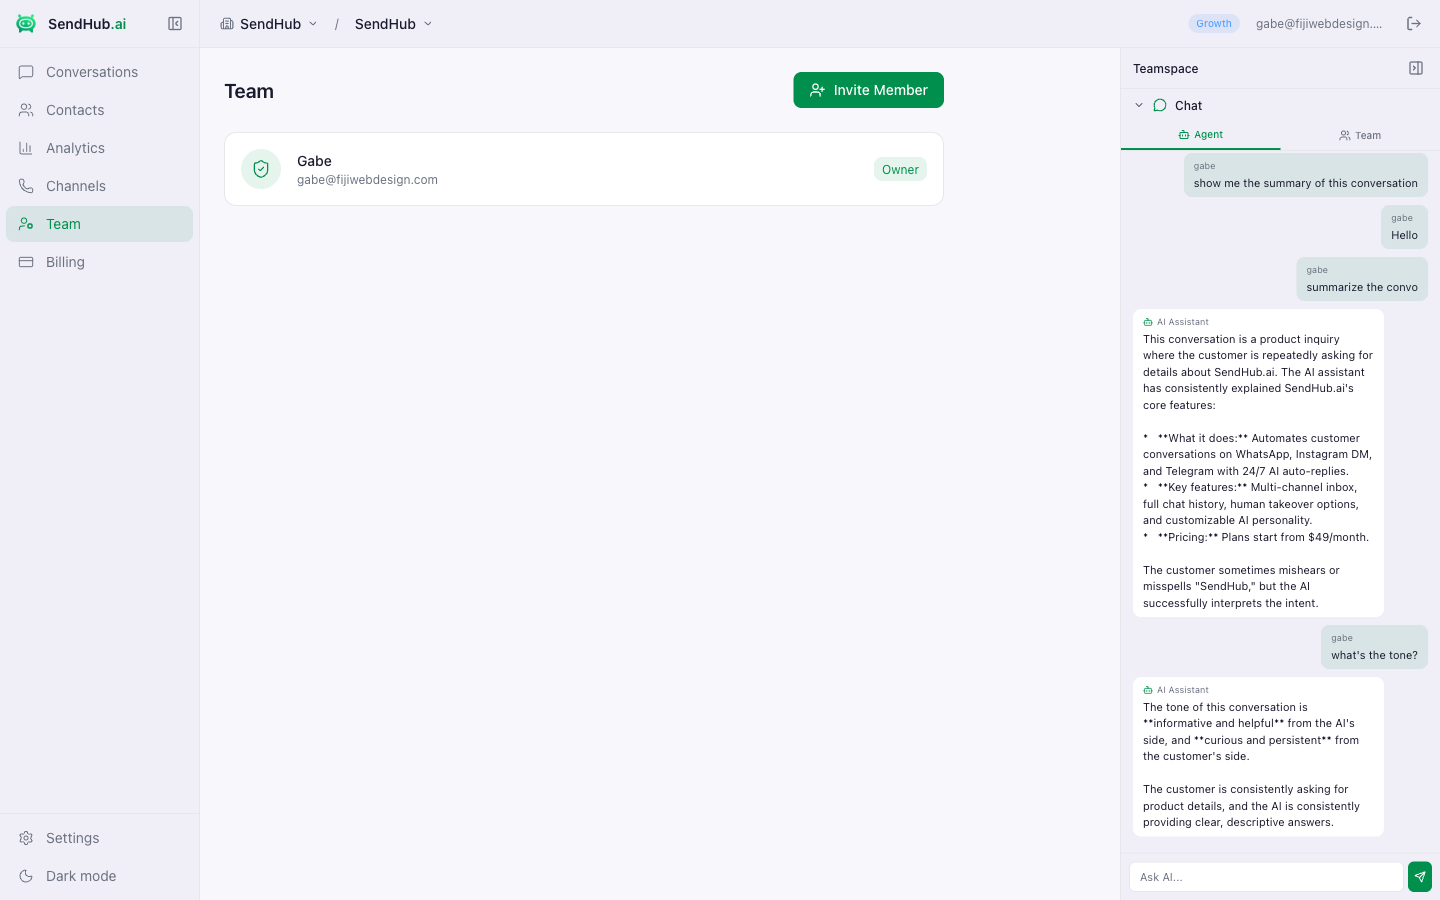Viewport: 1440px width, 900px height.
Task: Open the Billing page
Action: tap(99, 262)
